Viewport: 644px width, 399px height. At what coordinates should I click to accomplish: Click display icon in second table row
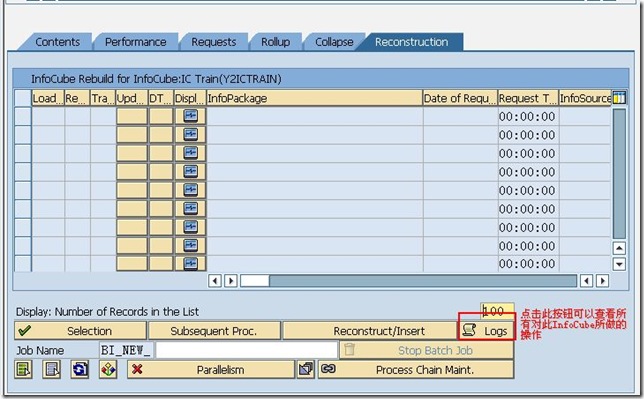pos(191,134)
